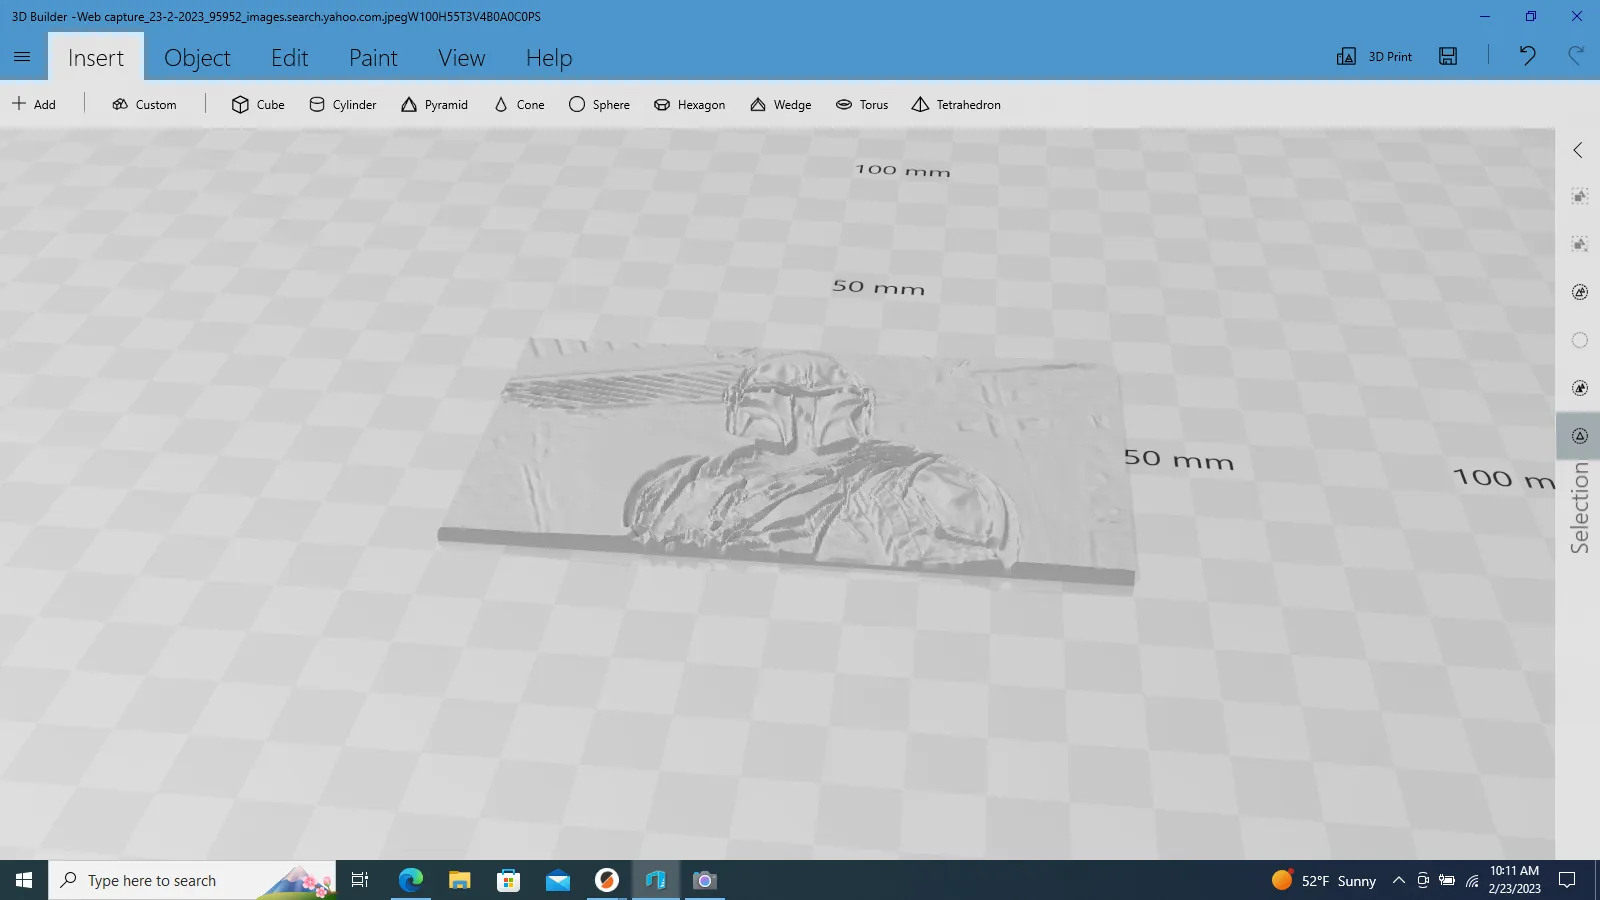The height and width of the screenshot is (900, 1600).
Task: Open the weather widget showing 52°F Sunny
Action: pos(1324,880)
